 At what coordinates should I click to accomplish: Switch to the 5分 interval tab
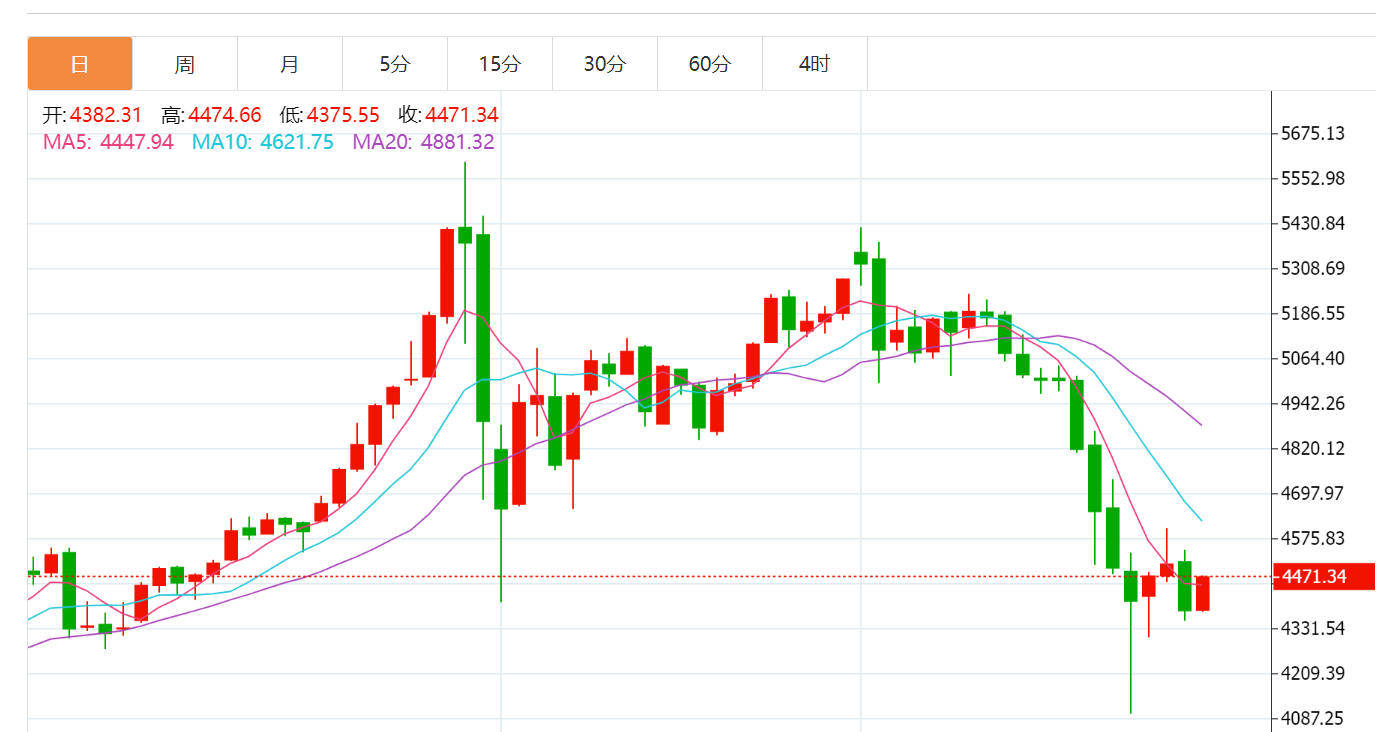click(395, 64)
